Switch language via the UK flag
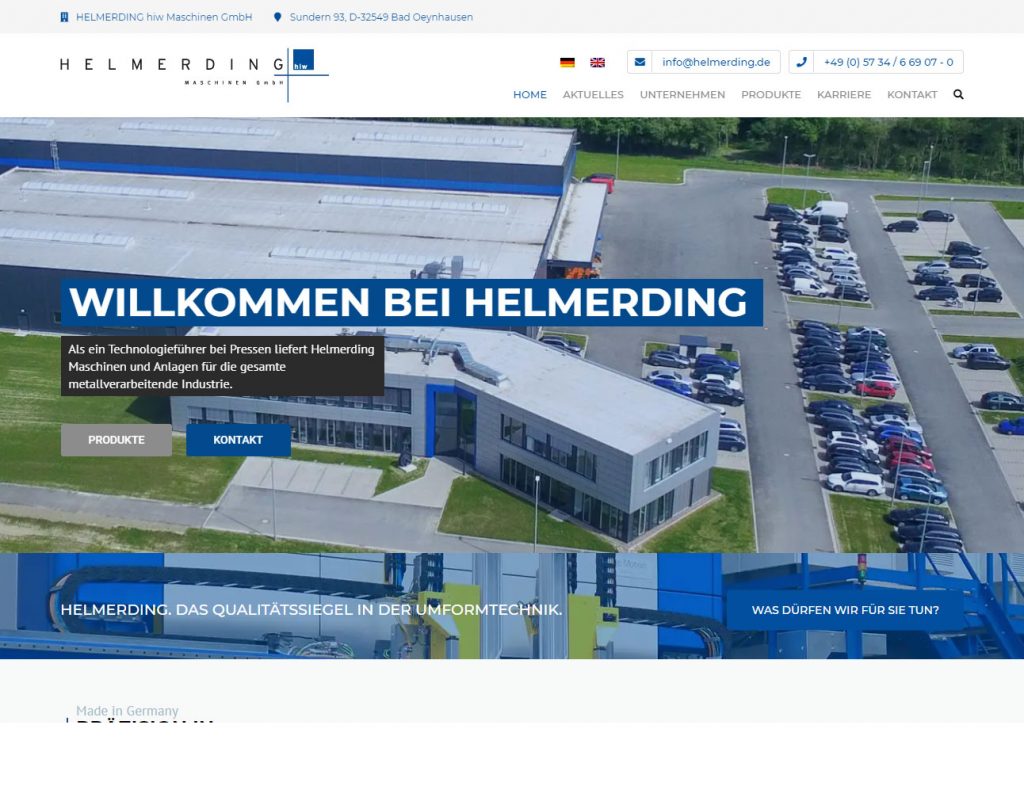1024x805 pixels. coord(598,63)
